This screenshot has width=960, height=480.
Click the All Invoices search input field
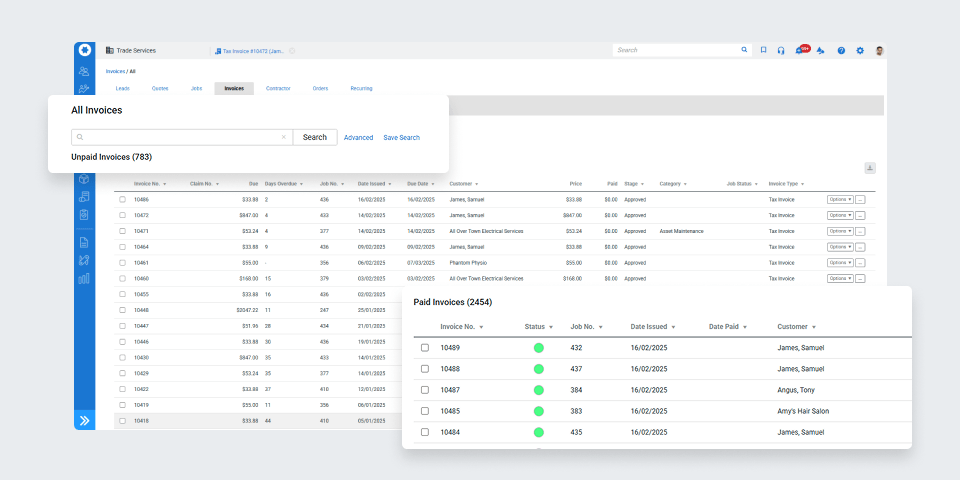(x=182, y=137)
